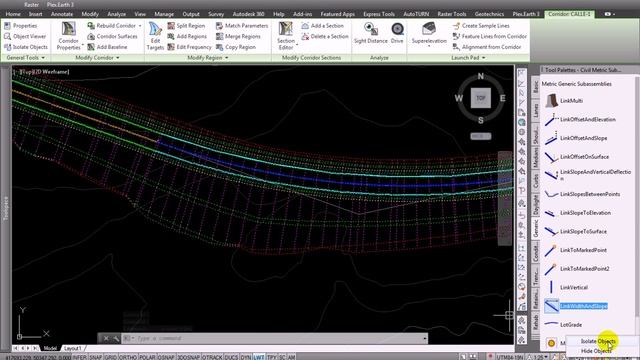Select LinkVertical subassembly
The width and height of the screenshot is (640, 360).
pyautogui.click(x=567, y=287)
